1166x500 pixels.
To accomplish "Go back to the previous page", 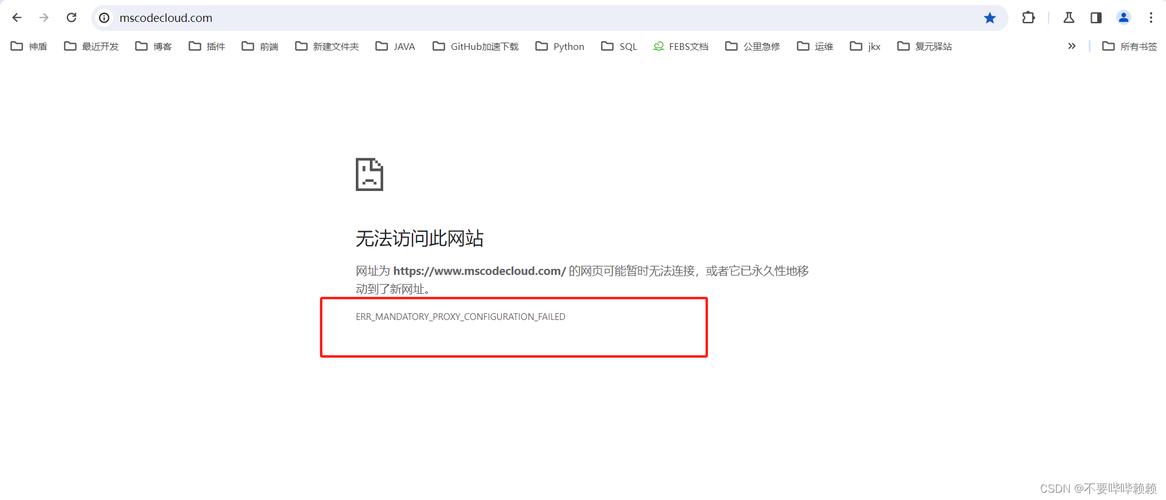I will [17, 18].
